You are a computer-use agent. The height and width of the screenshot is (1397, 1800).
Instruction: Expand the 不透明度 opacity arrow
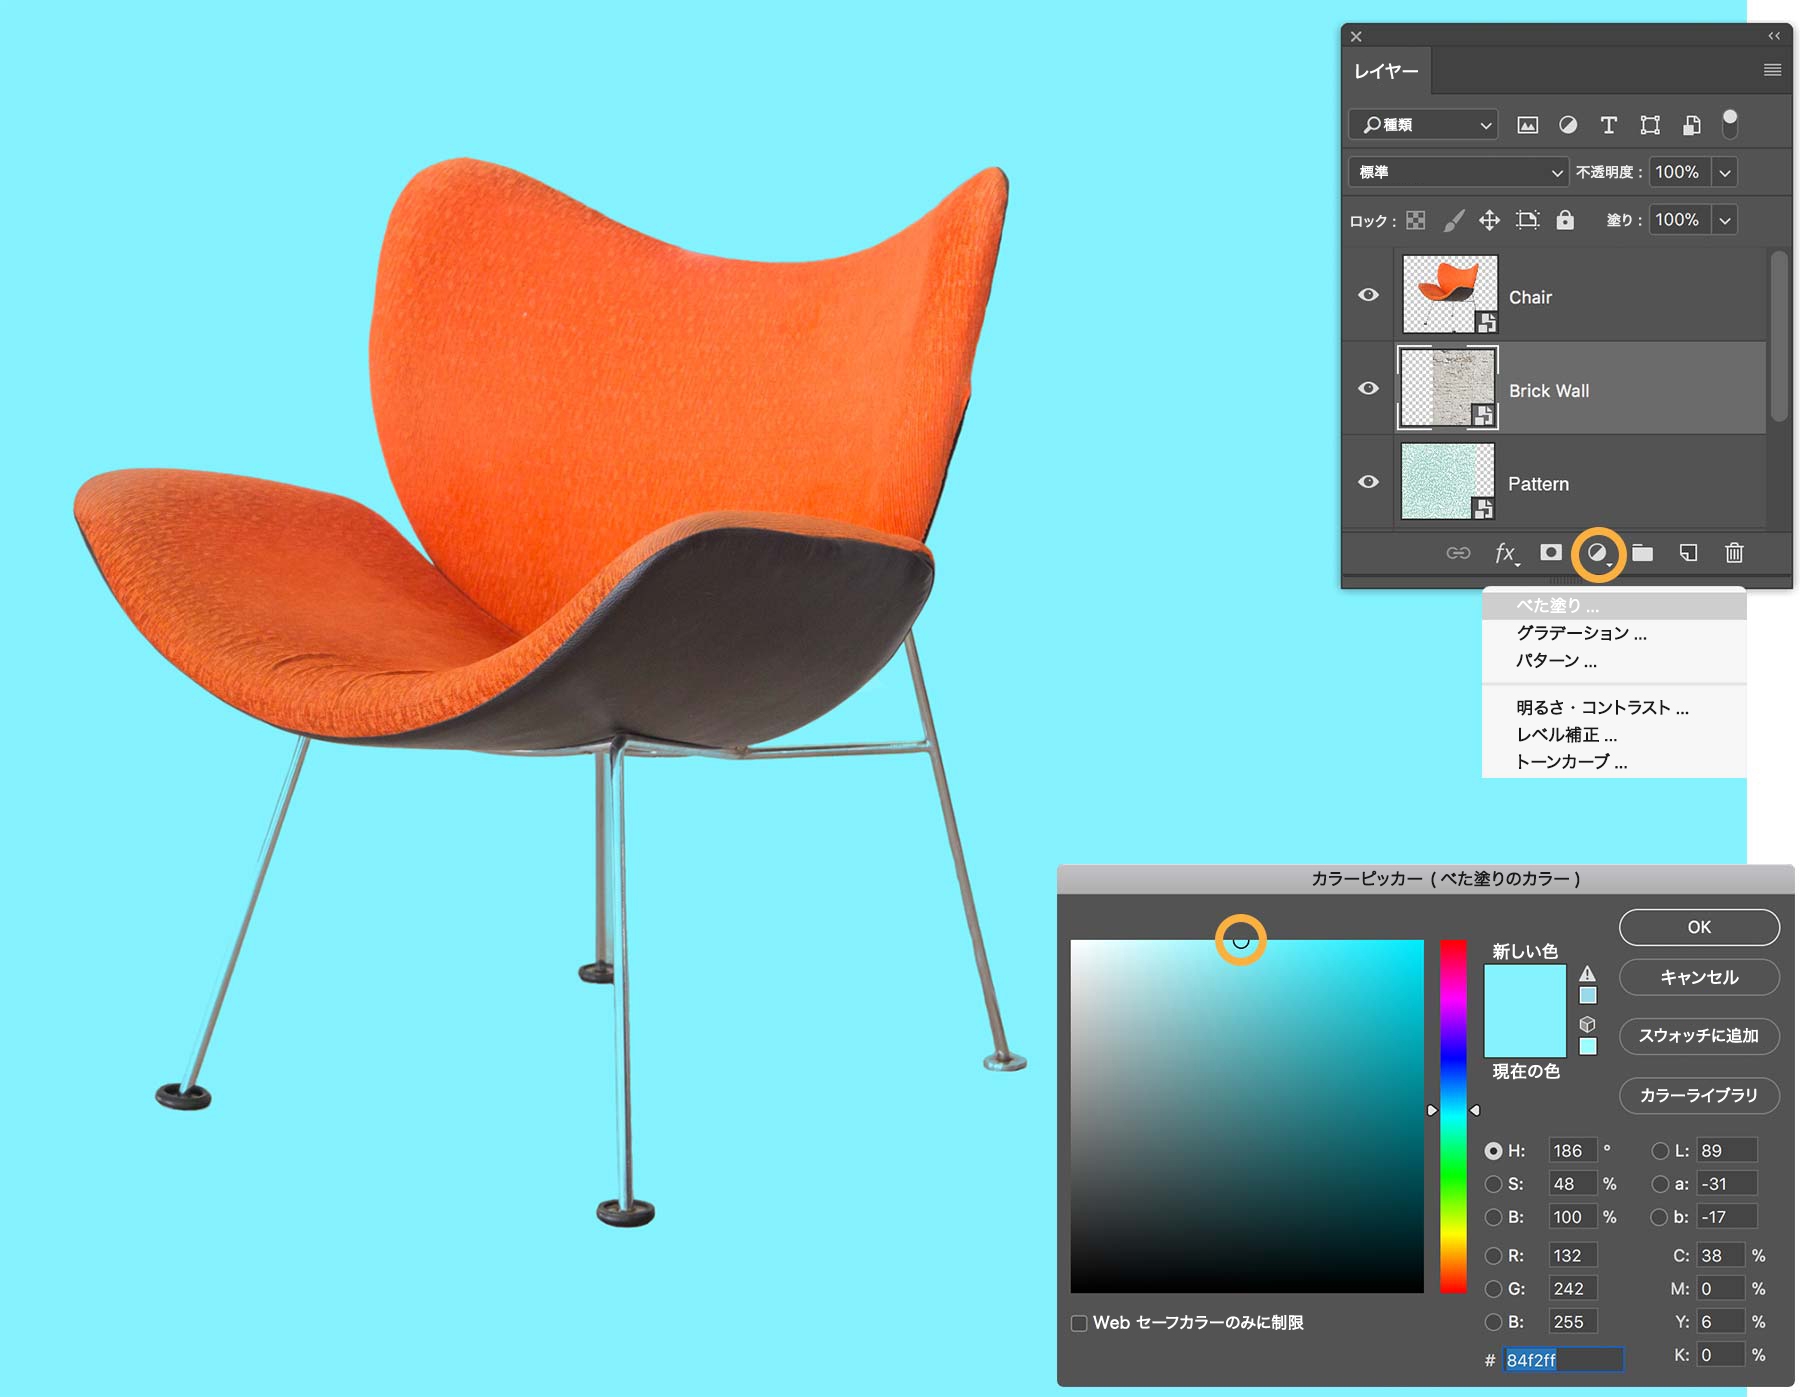pyautogui.click(x=1725, y=172)
